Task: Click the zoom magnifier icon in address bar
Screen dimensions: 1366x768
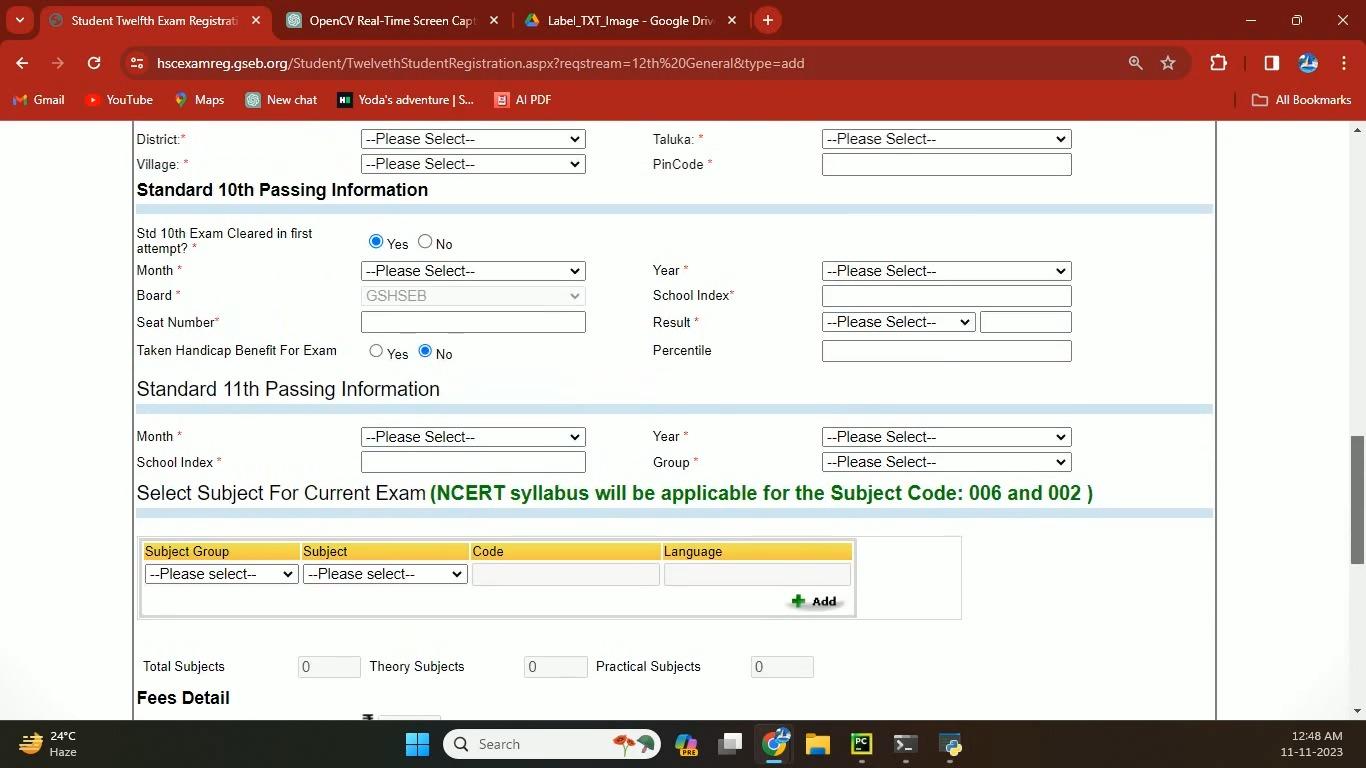Action: pyautogui.click(x=1135, y=63)
